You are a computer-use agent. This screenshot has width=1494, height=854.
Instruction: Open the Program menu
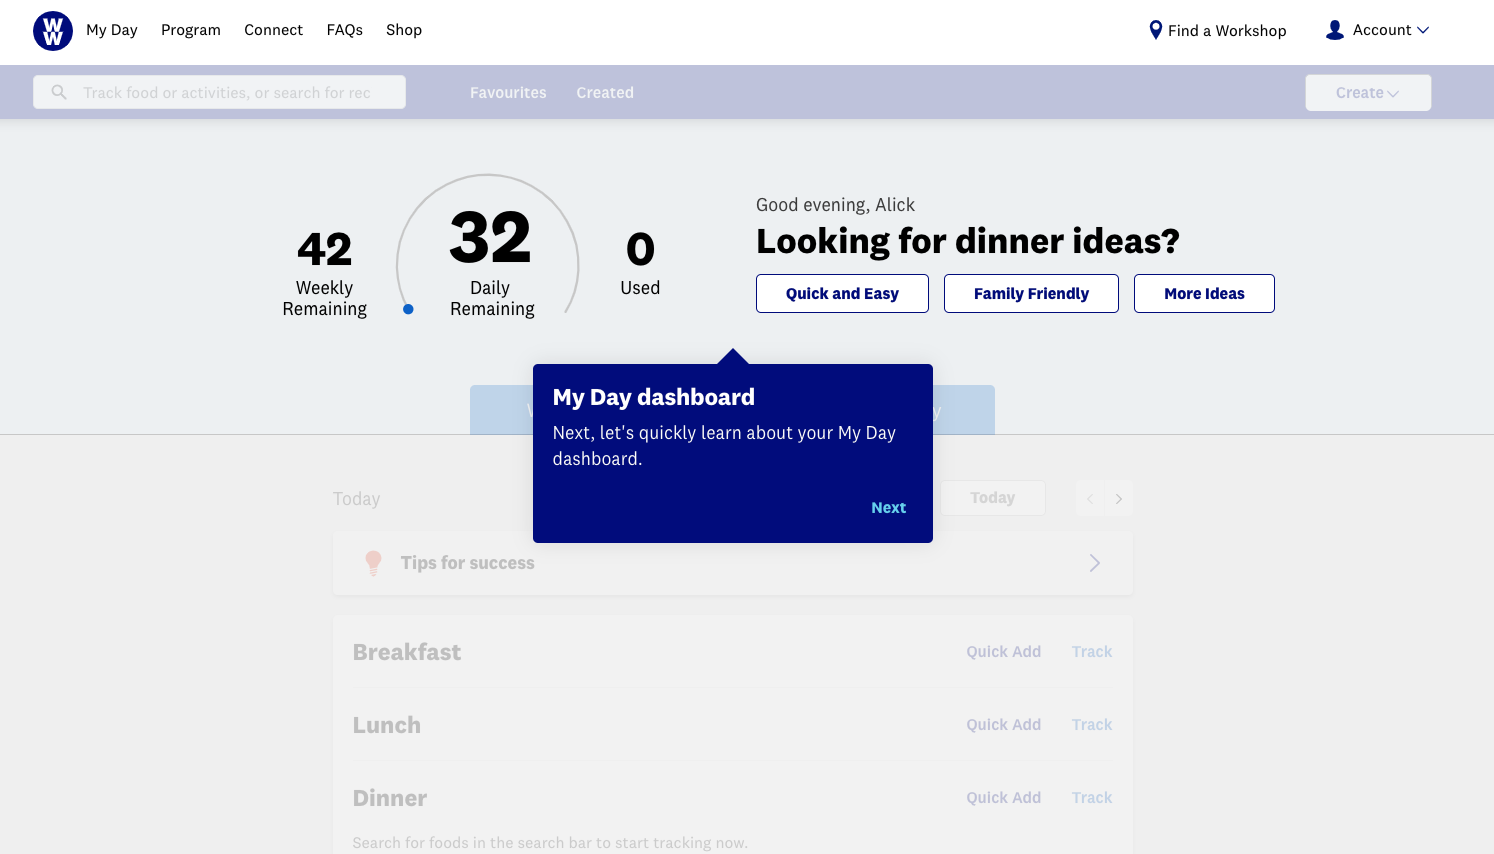tap(190, 30)
